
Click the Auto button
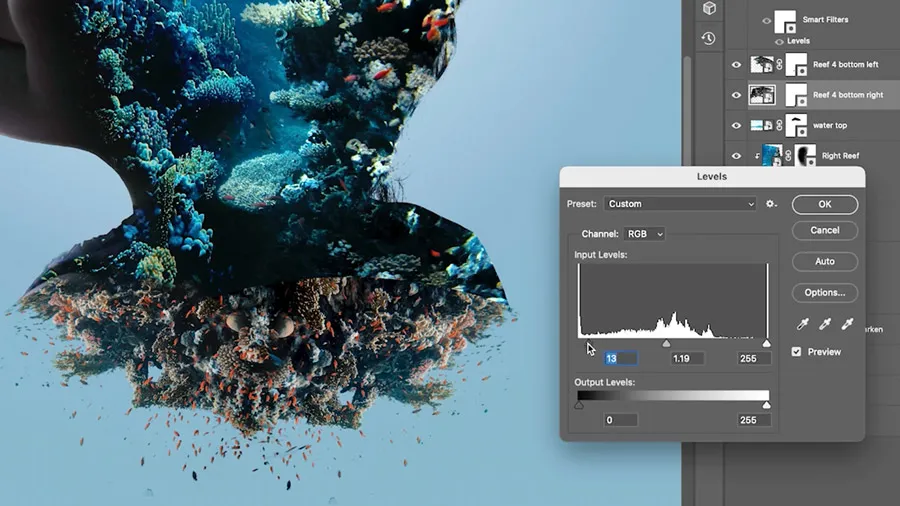pyautogui.click(x=825, y=261)
